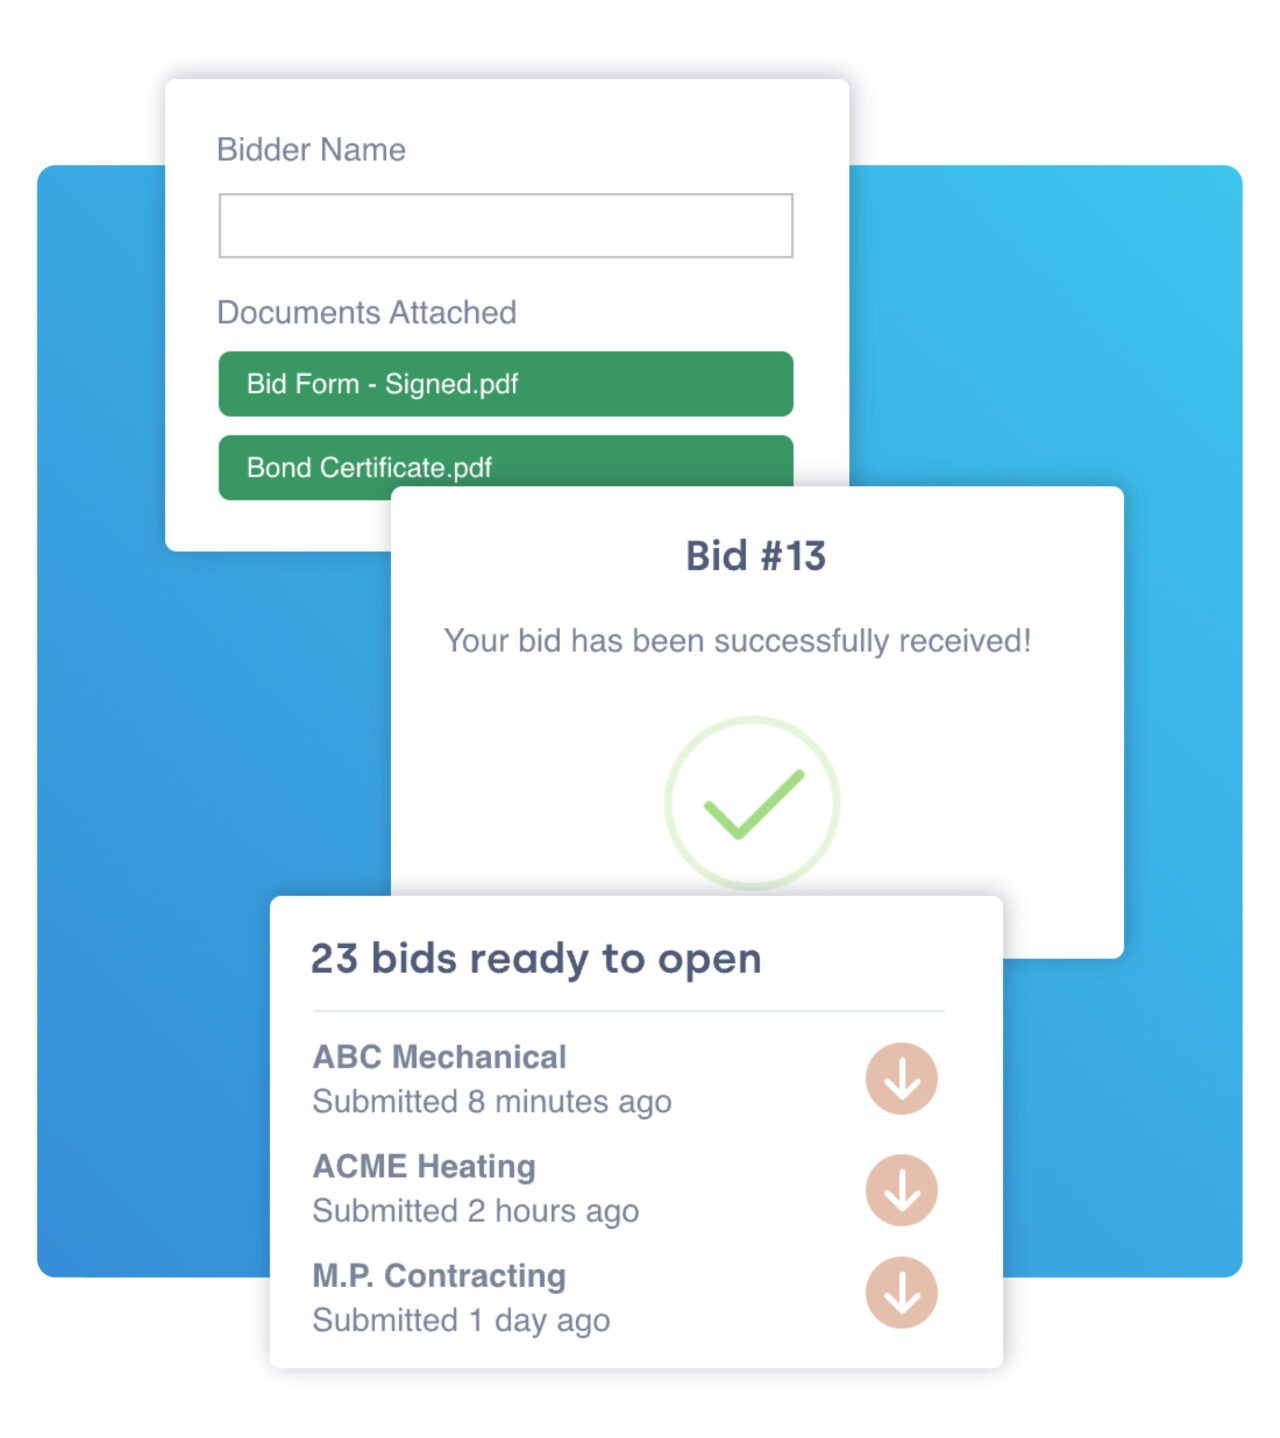Select the ABC Mechanical bidder name

pos(439,1057)
